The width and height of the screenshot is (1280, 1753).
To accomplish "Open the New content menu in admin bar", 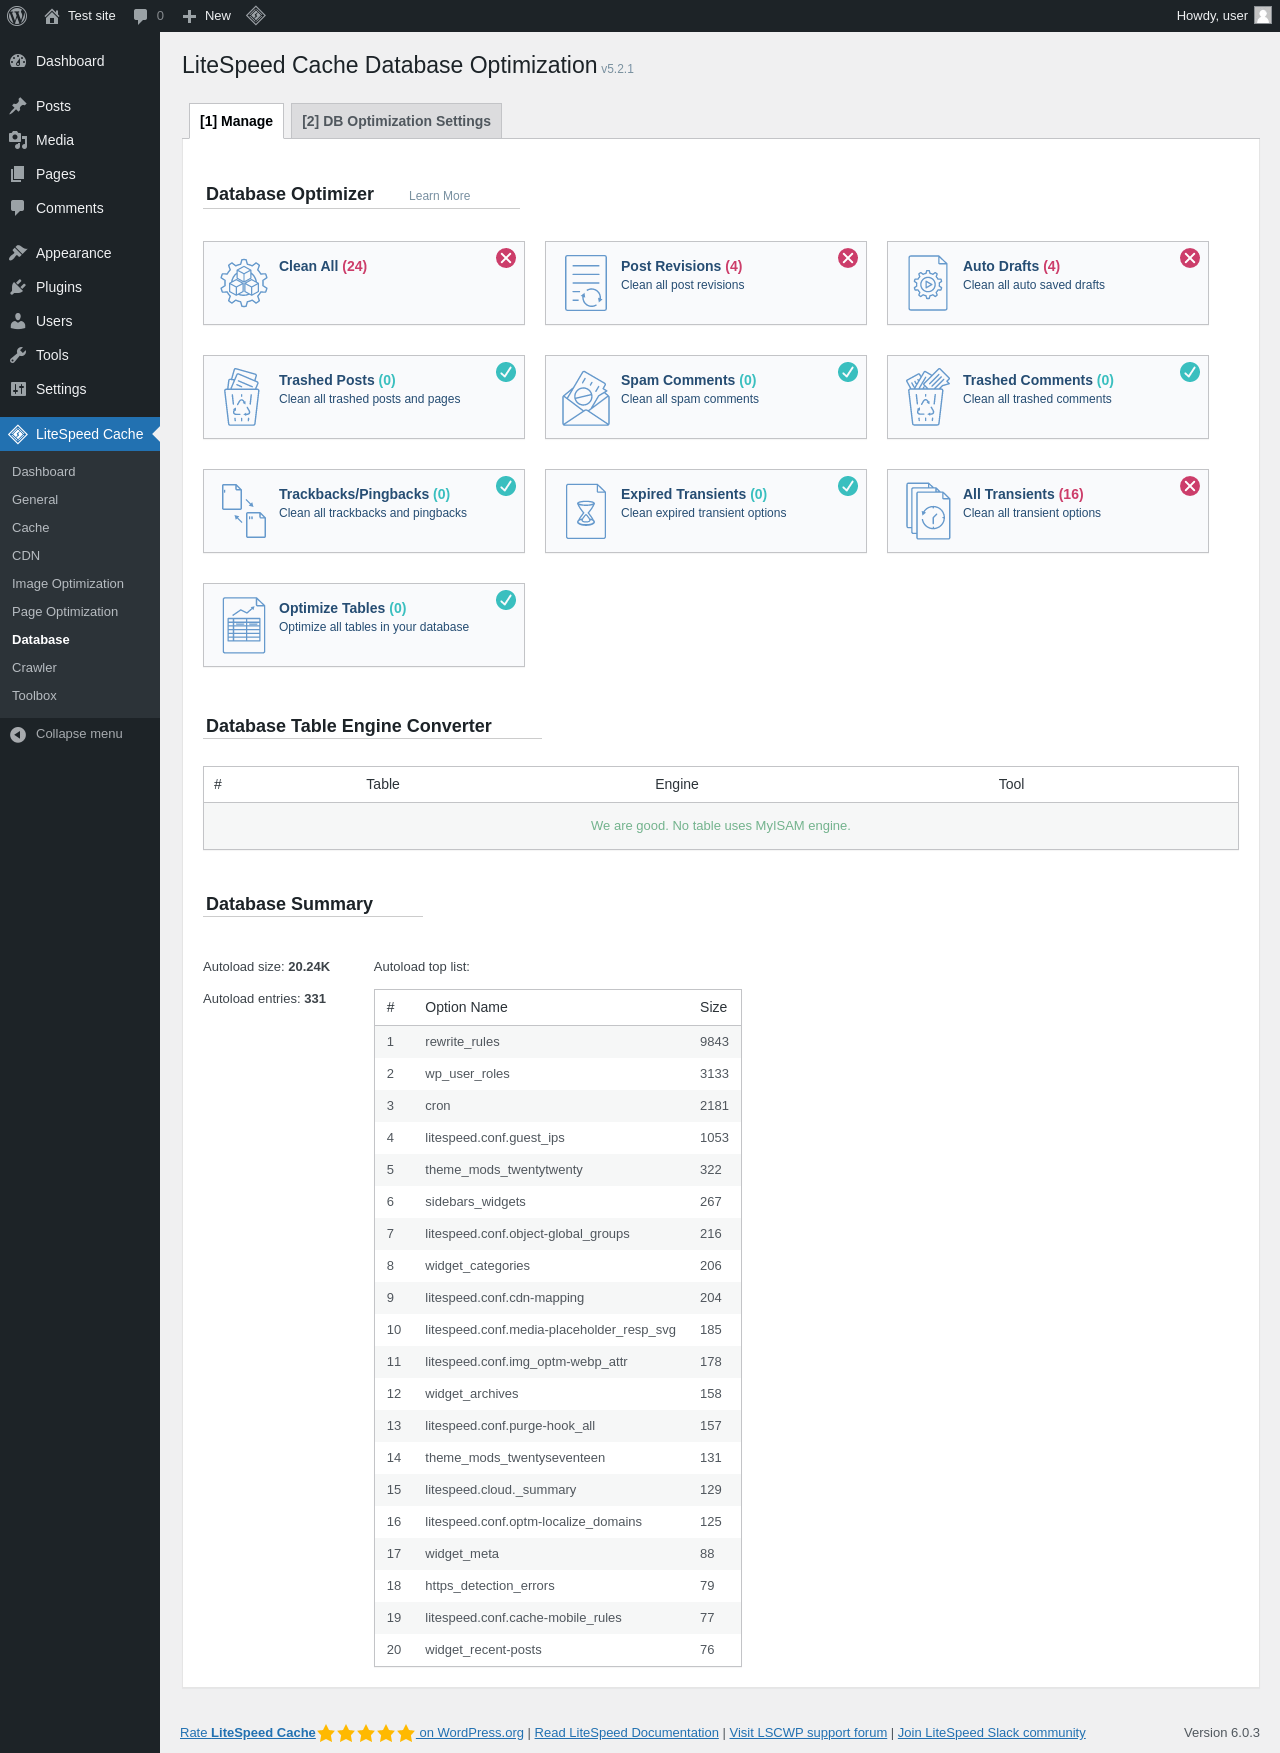I will pos(207,16).
